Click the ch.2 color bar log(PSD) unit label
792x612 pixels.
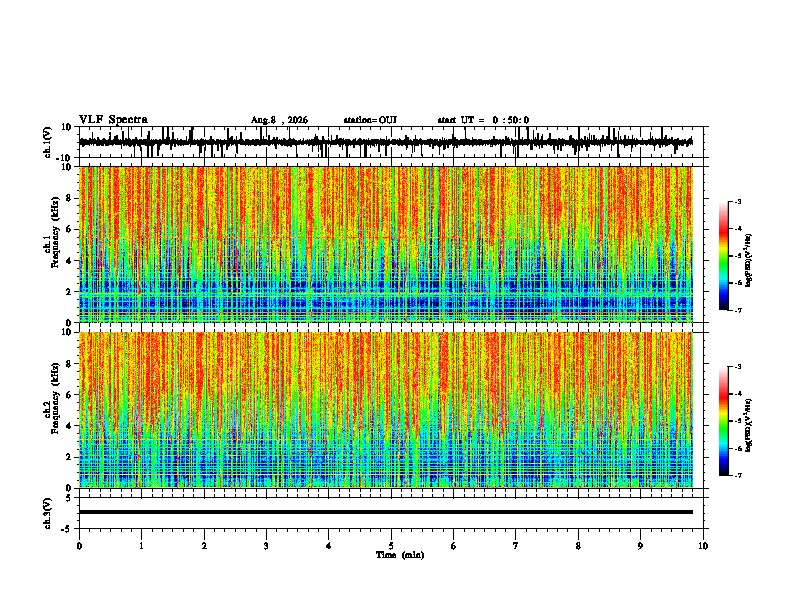(749, 425)
